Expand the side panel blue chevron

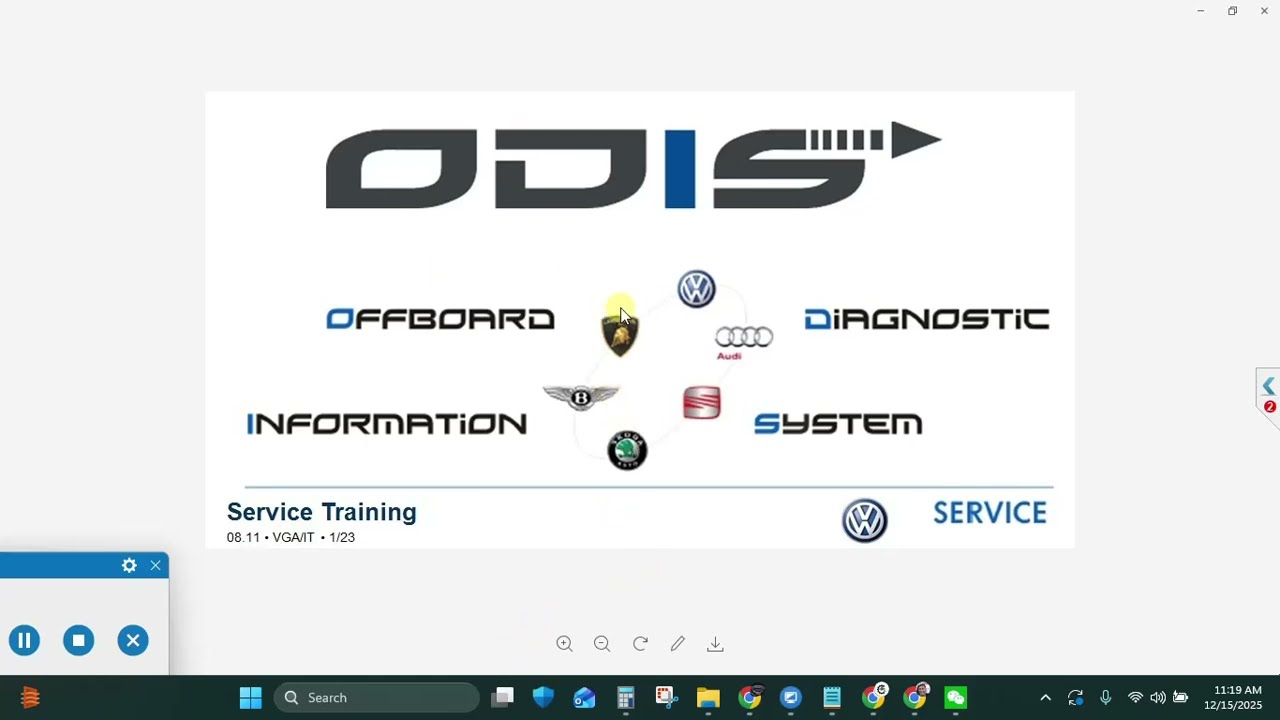tap(1268, 386)
